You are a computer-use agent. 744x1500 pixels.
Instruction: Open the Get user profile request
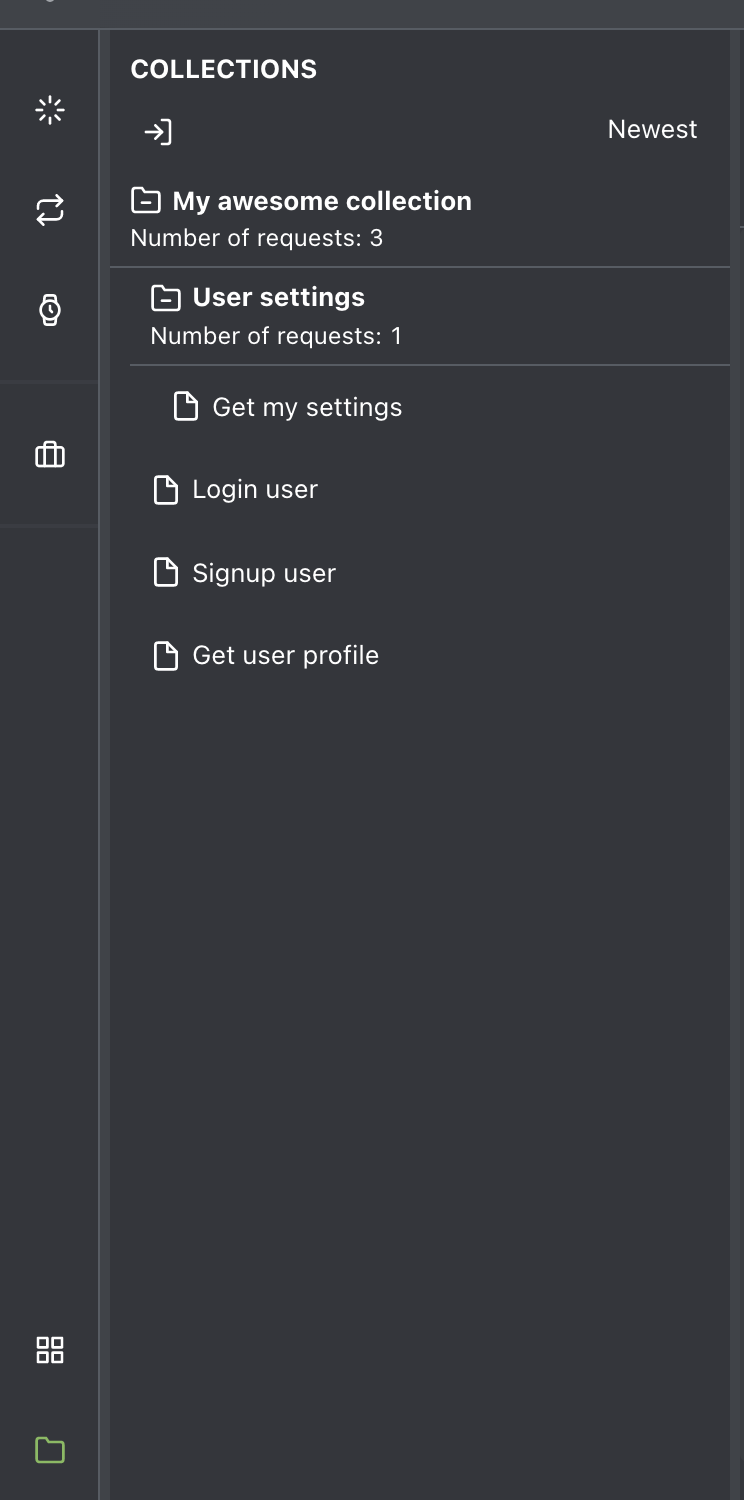point(286,656)
